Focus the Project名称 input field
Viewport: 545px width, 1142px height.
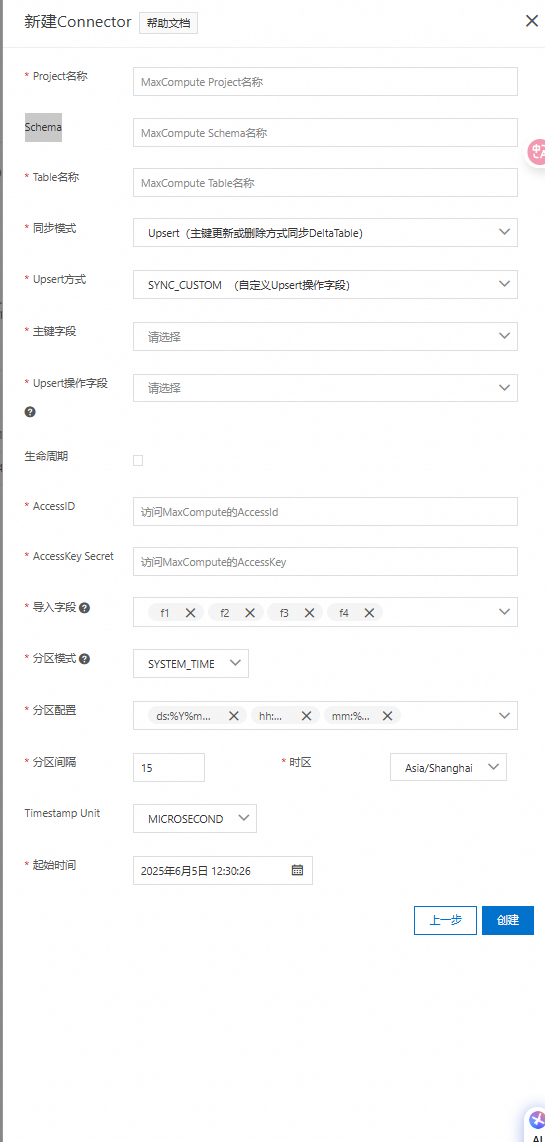[325, 82]
